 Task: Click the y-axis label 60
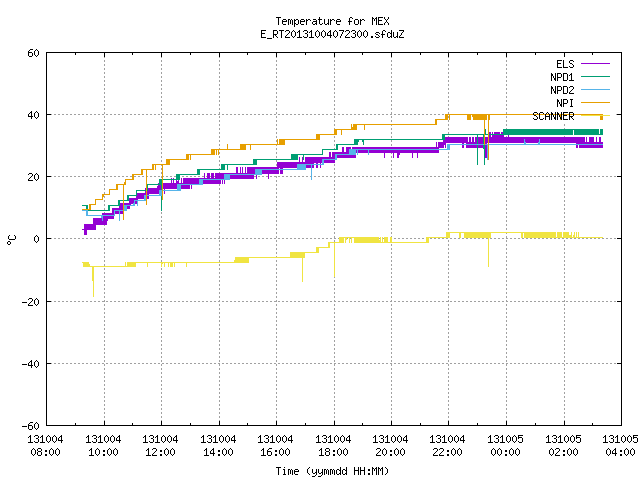tap(33, 53)
